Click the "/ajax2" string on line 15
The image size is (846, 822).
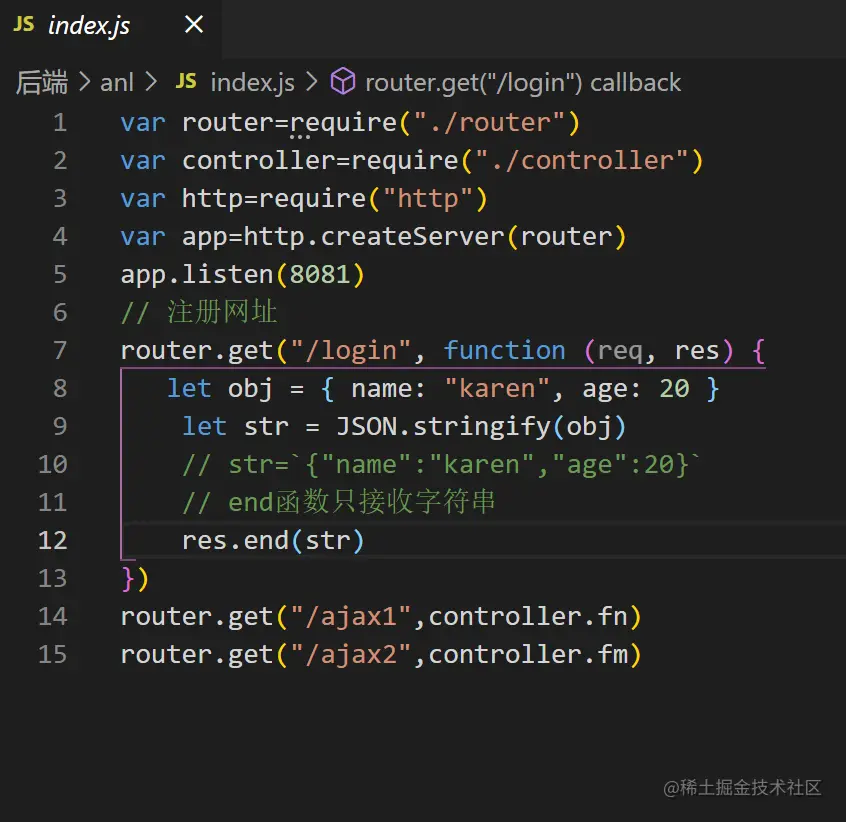click(x=351, y=654)
